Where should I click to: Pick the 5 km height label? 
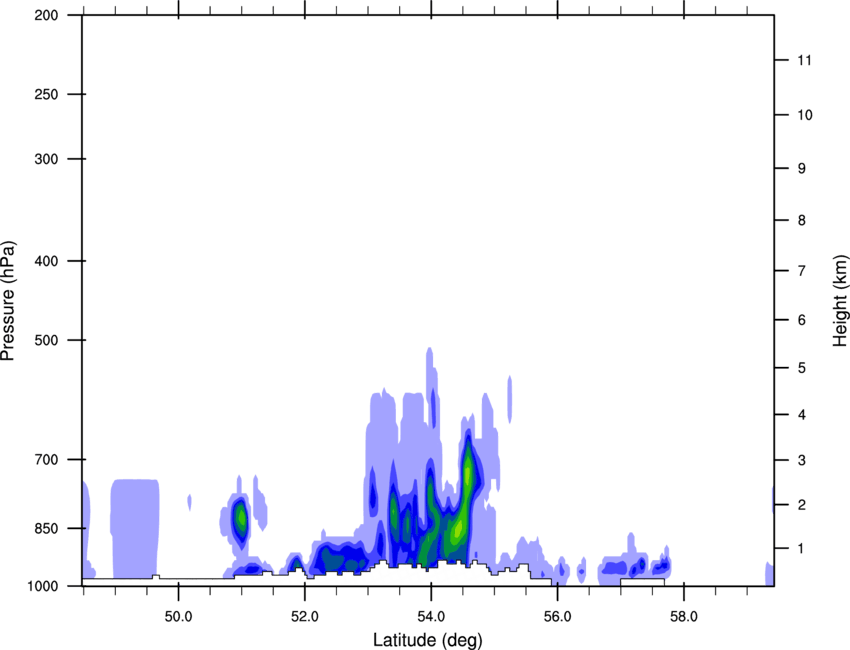(802, 368)
